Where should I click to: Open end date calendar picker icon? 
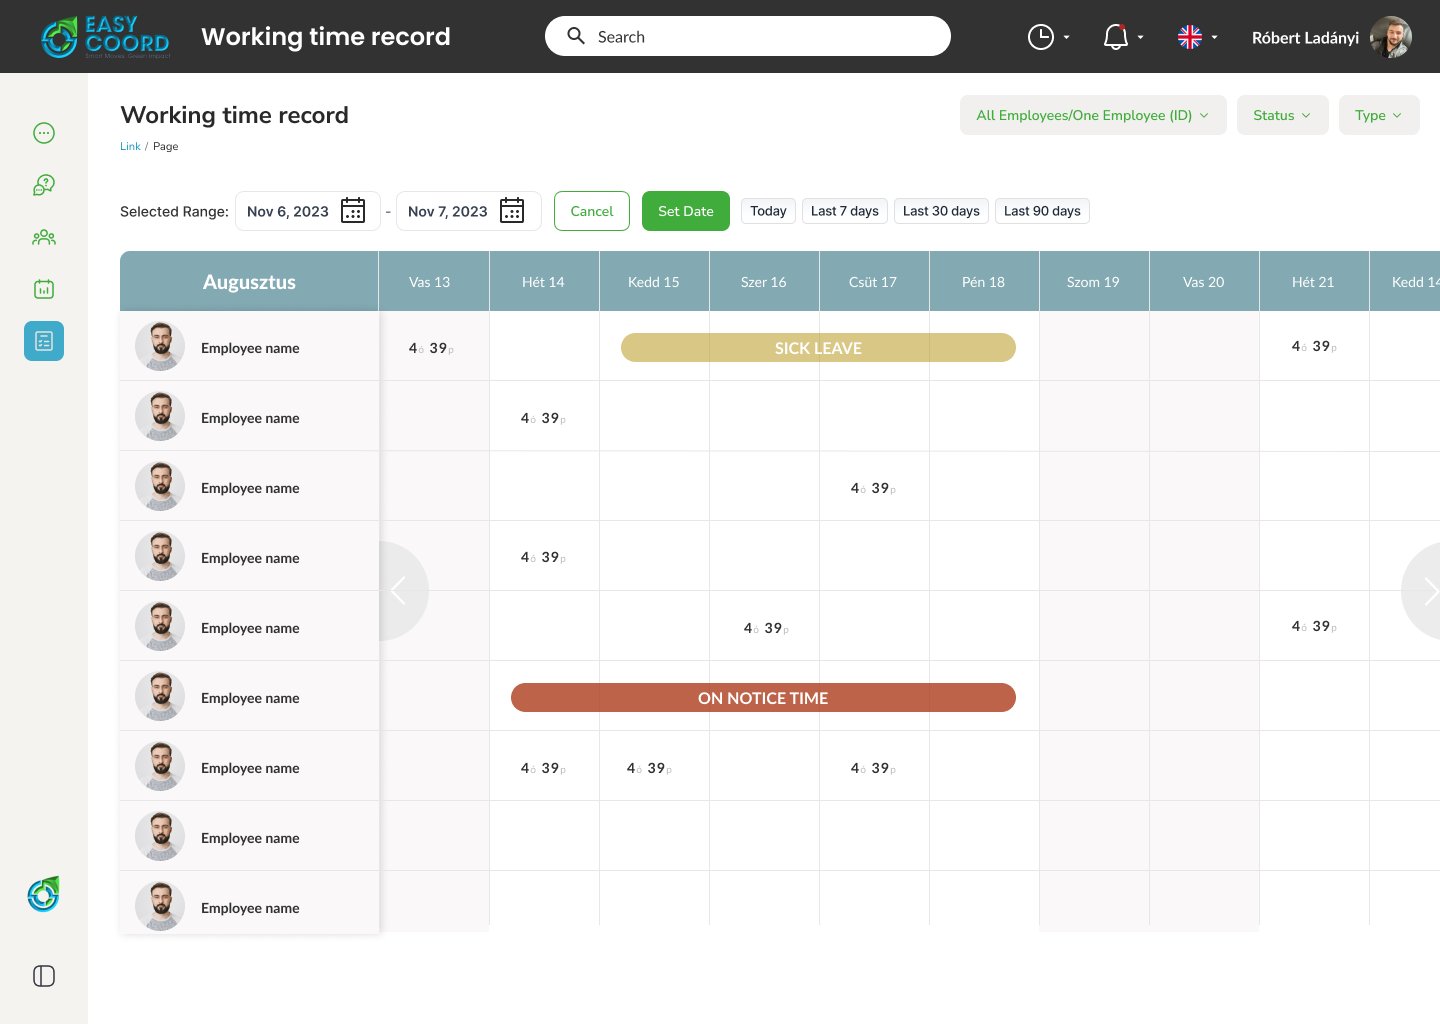click(512, 211)
